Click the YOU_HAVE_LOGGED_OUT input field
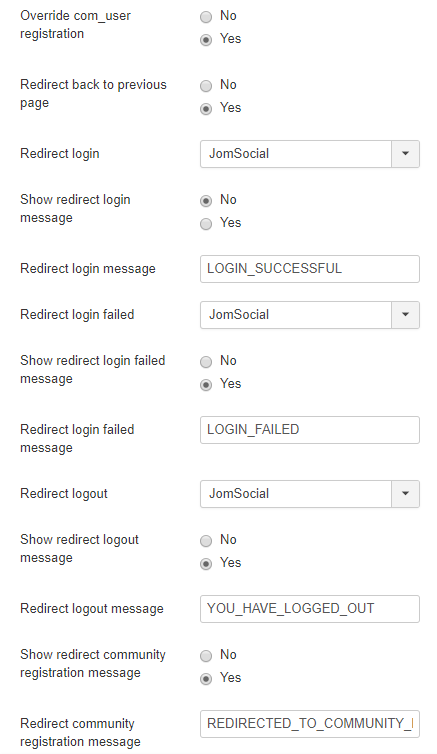This screenshot has width=437, height=754. tap(310, 609)
